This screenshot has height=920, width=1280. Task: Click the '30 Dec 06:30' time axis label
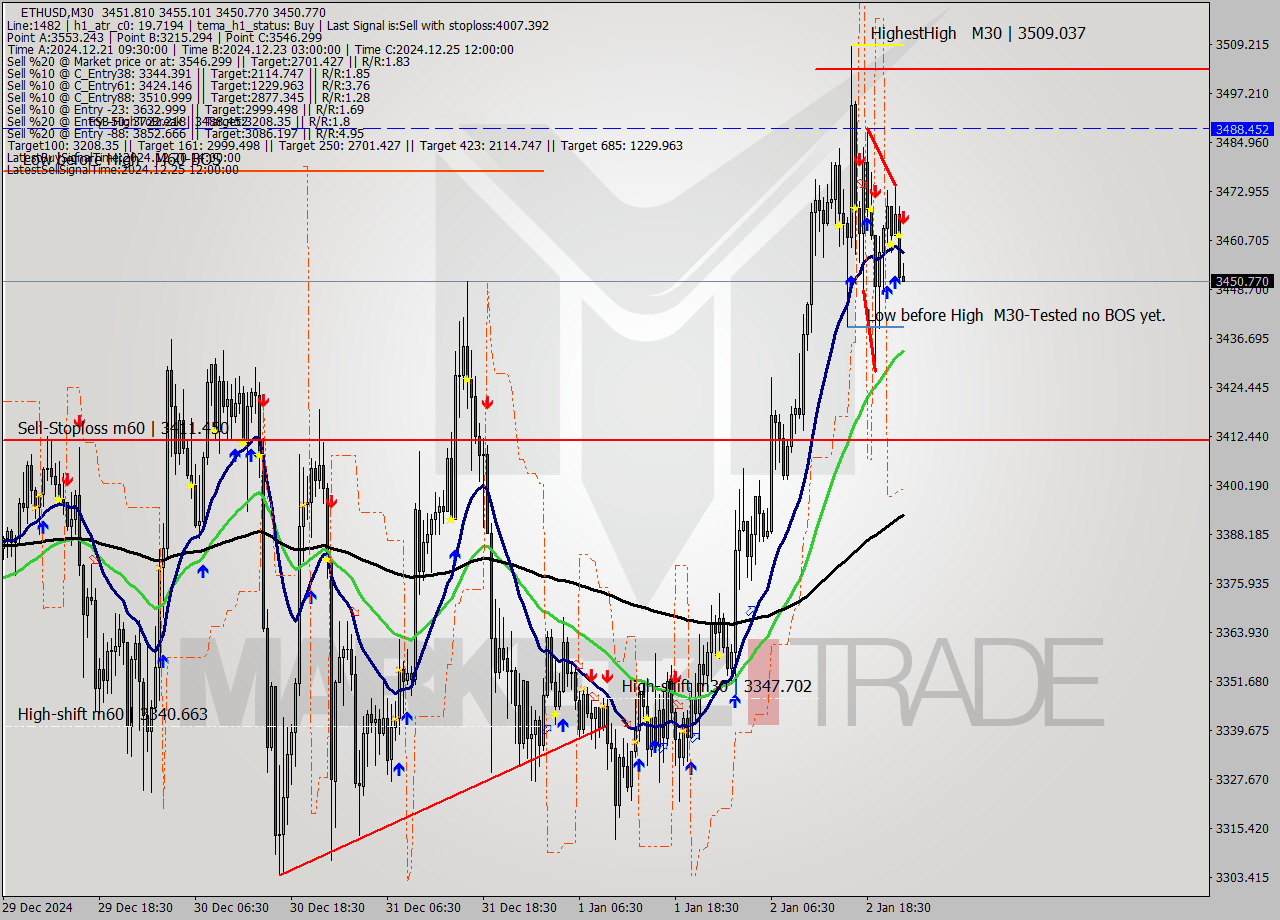(231, 908)
